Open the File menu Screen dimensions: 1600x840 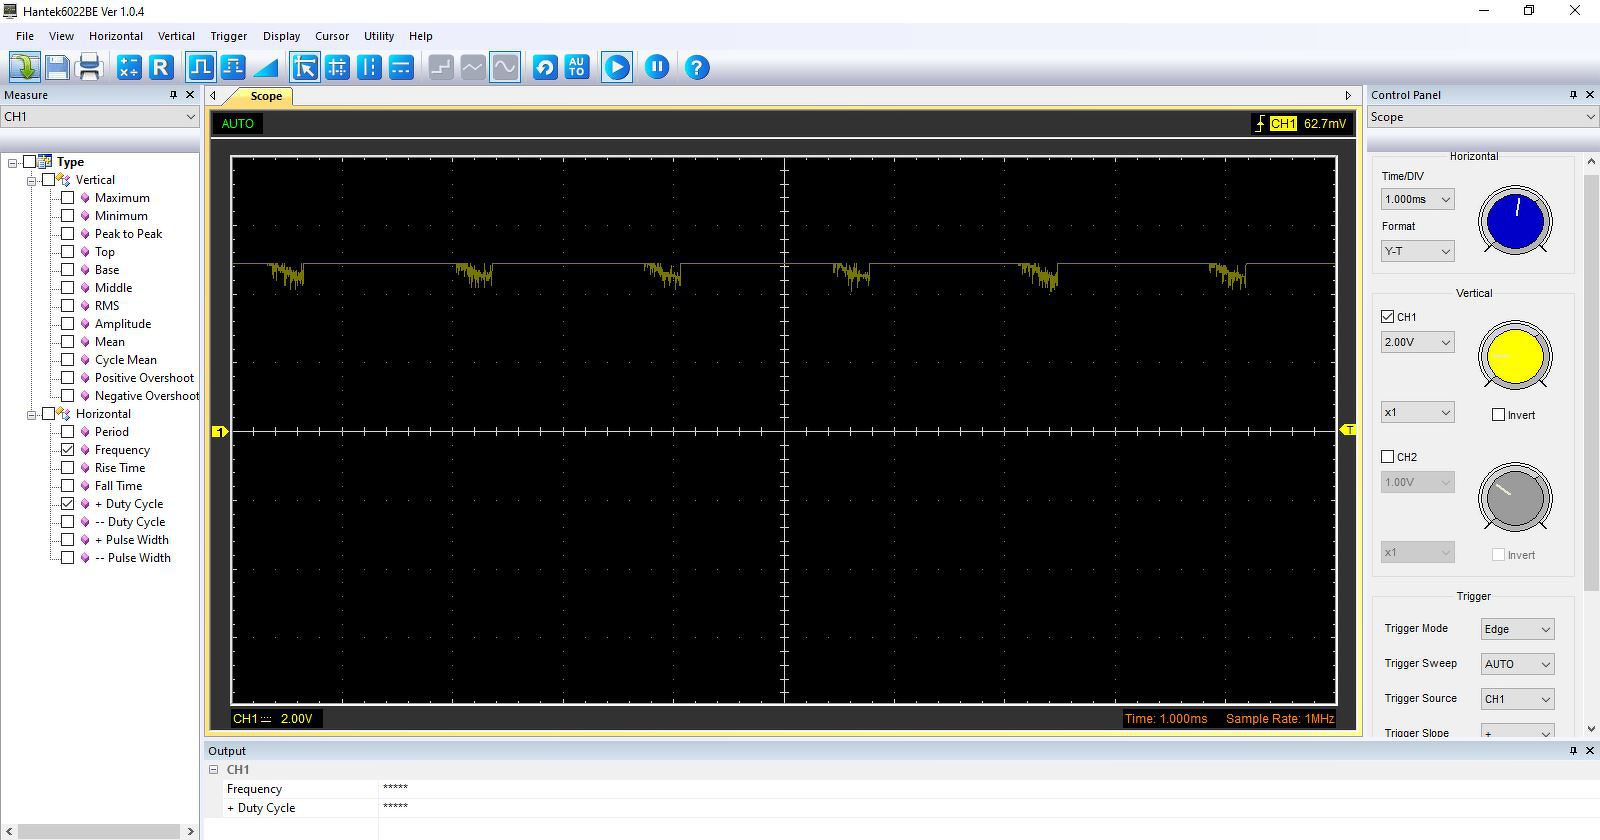(25, 36)
